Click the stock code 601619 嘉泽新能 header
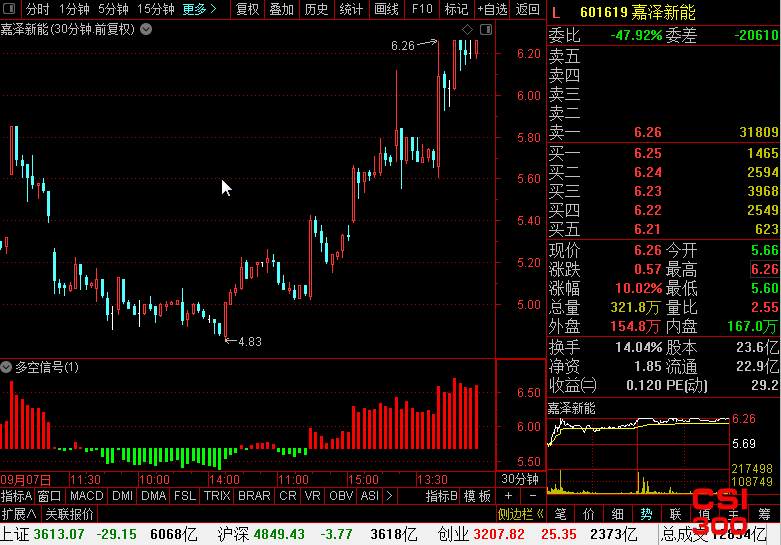Viewport: 781px width, 545px height. click(x=638, y=12)
